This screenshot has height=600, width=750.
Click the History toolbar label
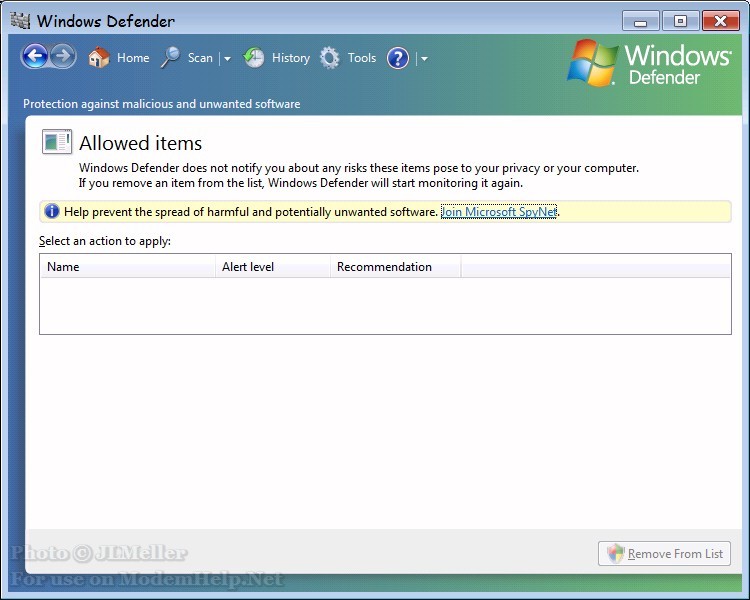coord(291,58)
